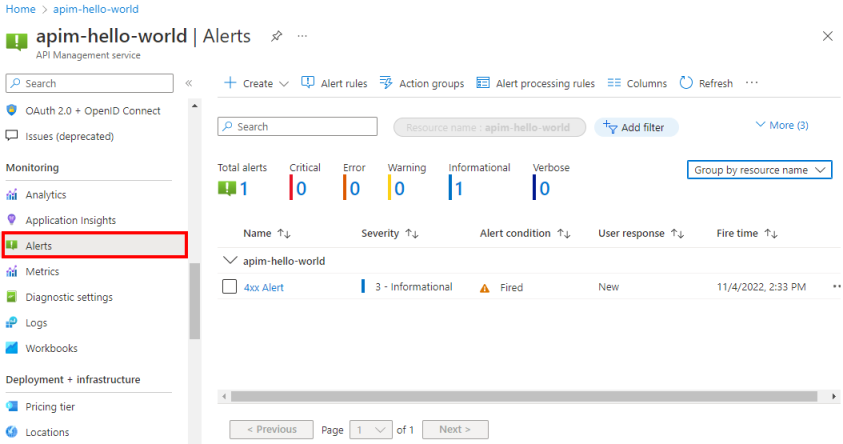843x444 pixels.
Task: Pin the apim-hello-world Alerts page
Action: click(x=276, y=37)
